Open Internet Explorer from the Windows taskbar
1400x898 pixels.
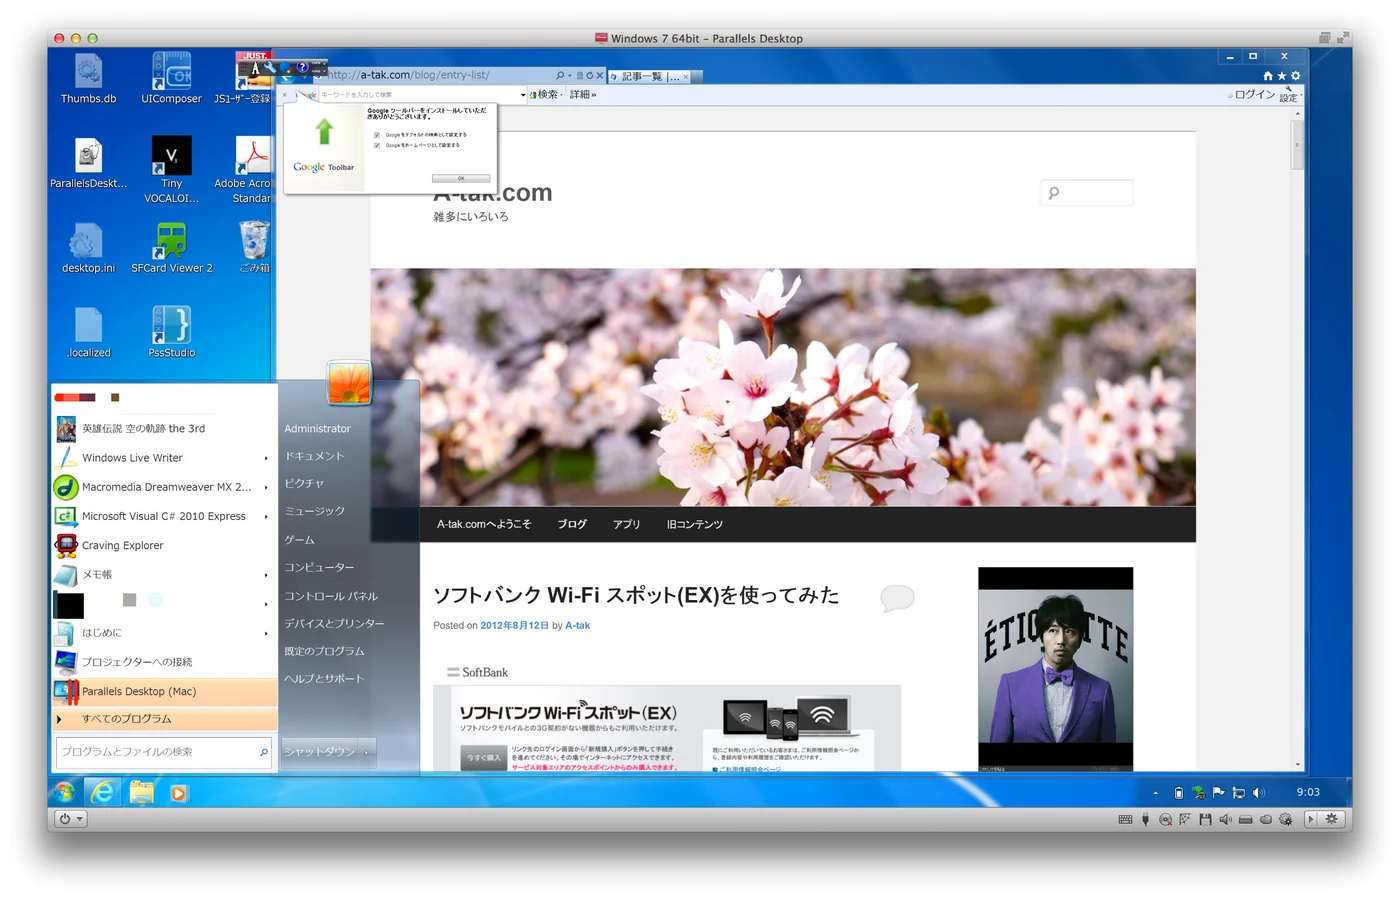102,793
